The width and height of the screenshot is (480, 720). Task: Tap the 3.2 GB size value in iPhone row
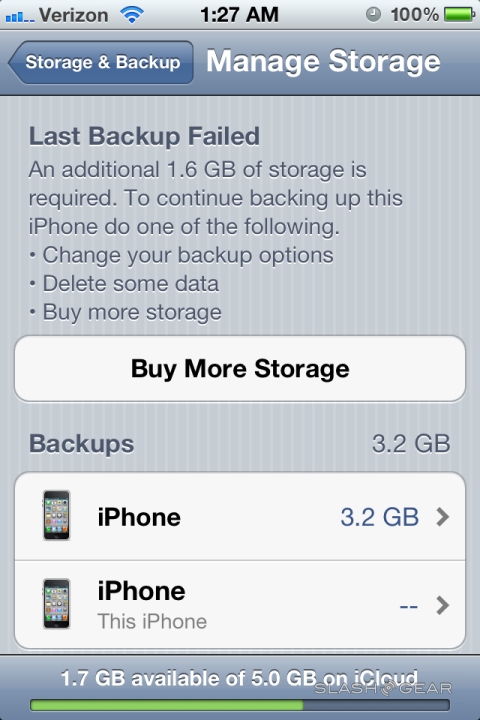click(x=379, y=517)
